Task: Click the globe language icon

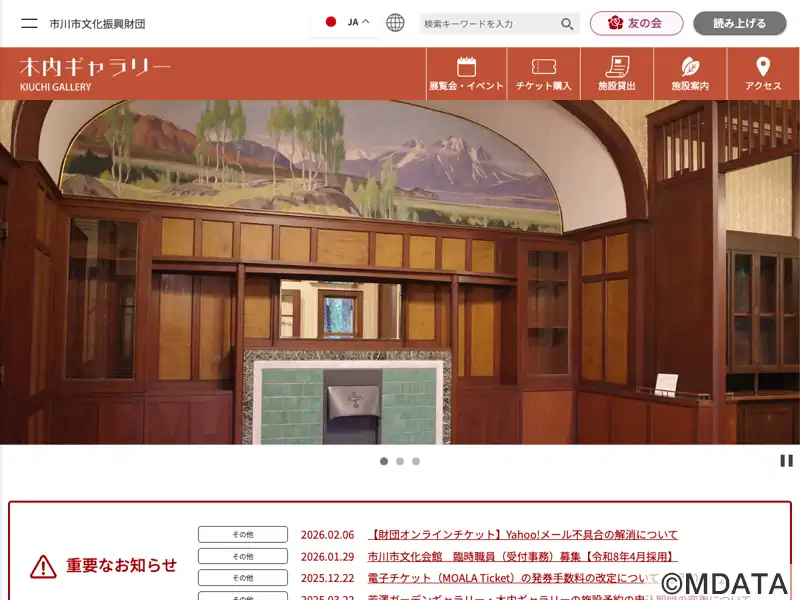Action: [x=395, y=23]
